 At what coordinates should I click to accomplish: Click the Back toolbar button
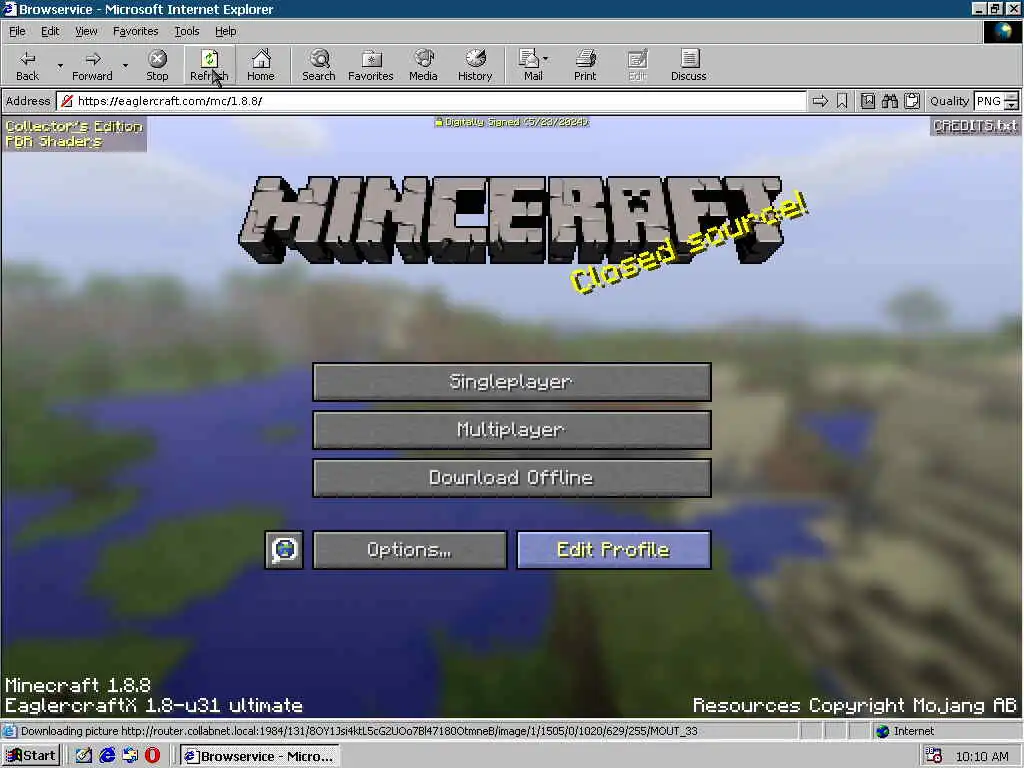tap(27, 65)
